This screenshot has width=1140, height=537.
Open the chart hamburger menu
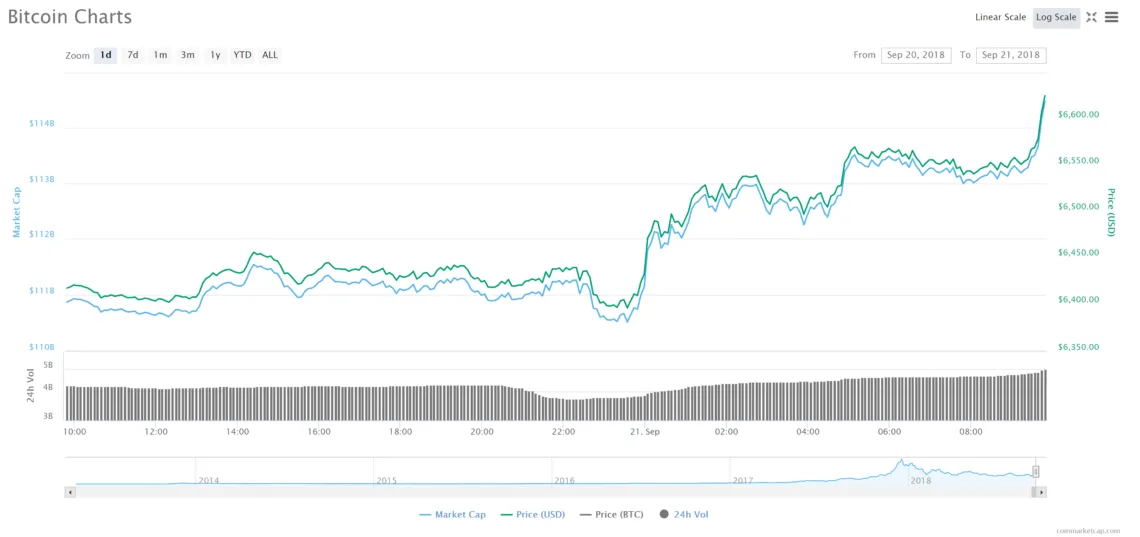pos(1111,17)
